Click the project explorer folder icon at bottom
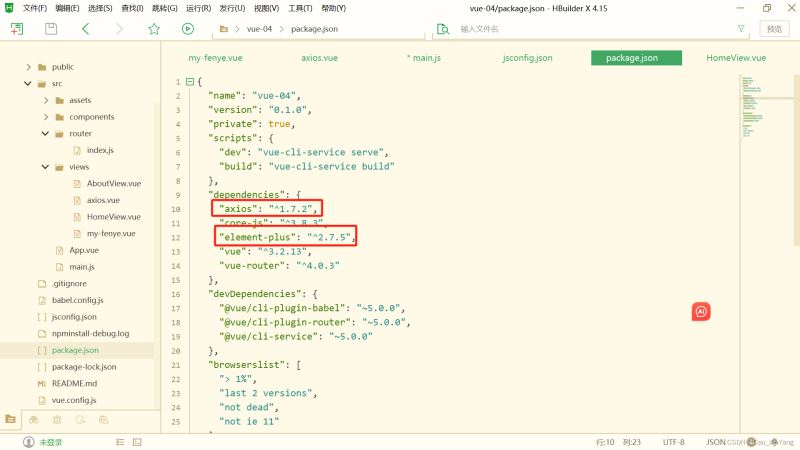The image size is (800, 450). (10, 419)
